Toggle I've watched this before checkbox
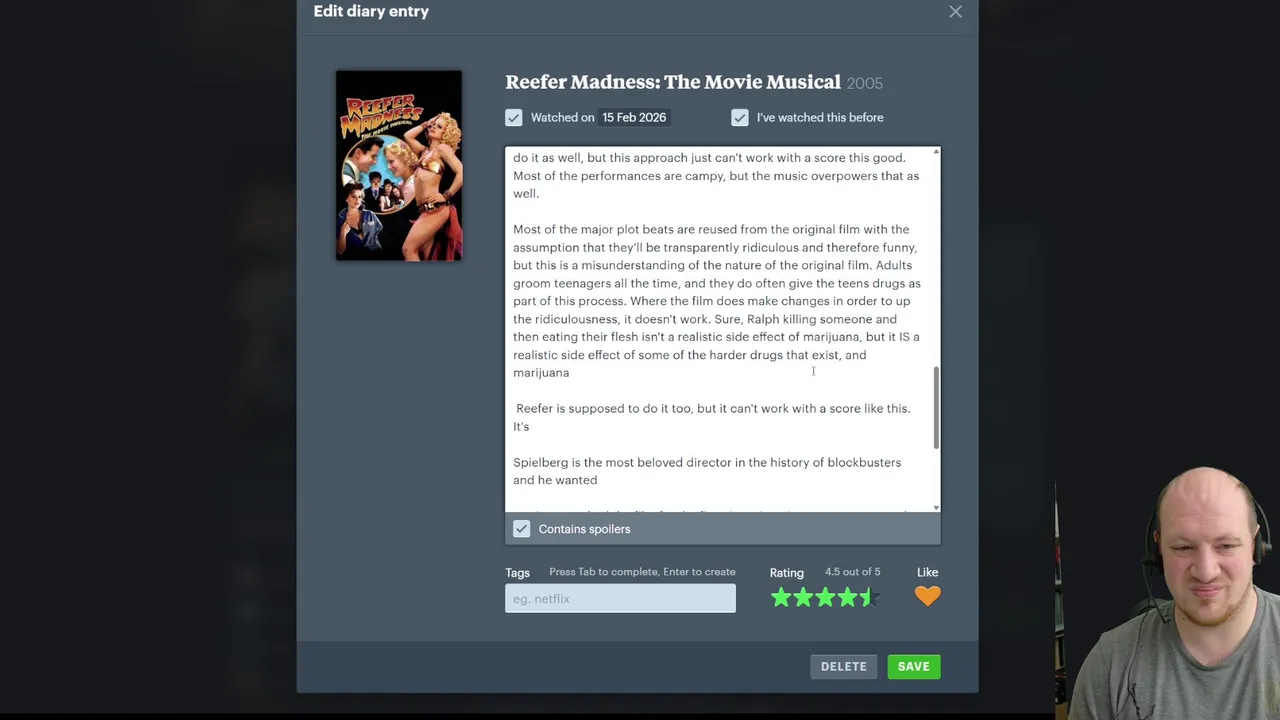 (739, 118)
